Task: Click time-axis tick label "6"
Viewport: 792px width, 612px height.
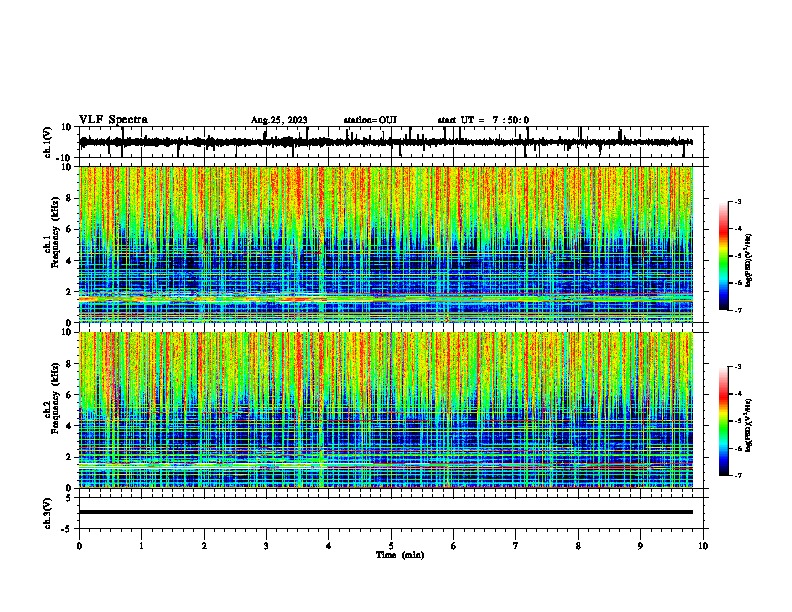Action: click(x=454, y=546)
